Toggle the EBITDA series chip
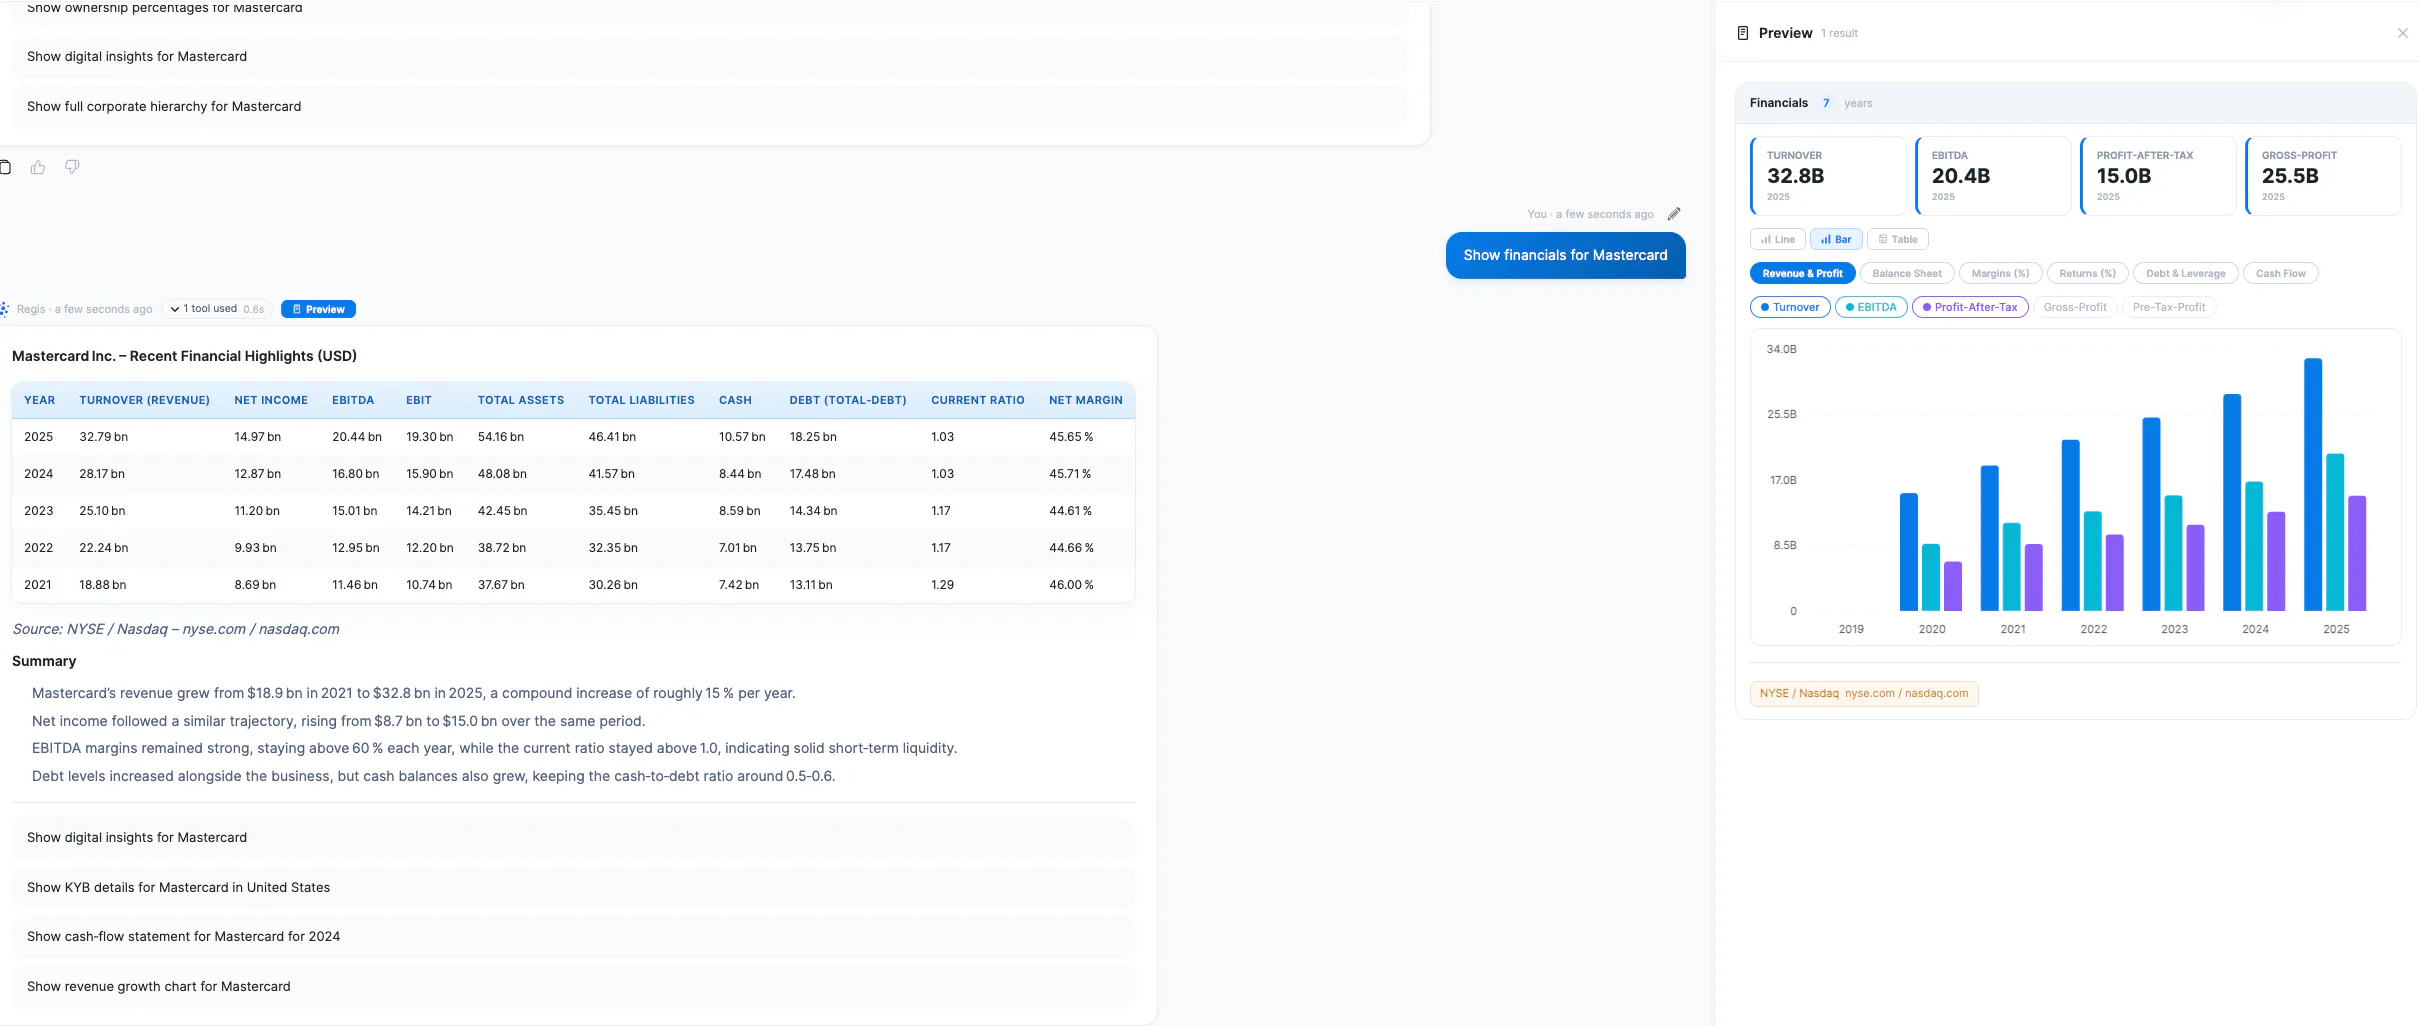Image resolution: width=2419 pixels, height=1026 pixels. [1871, 307]
